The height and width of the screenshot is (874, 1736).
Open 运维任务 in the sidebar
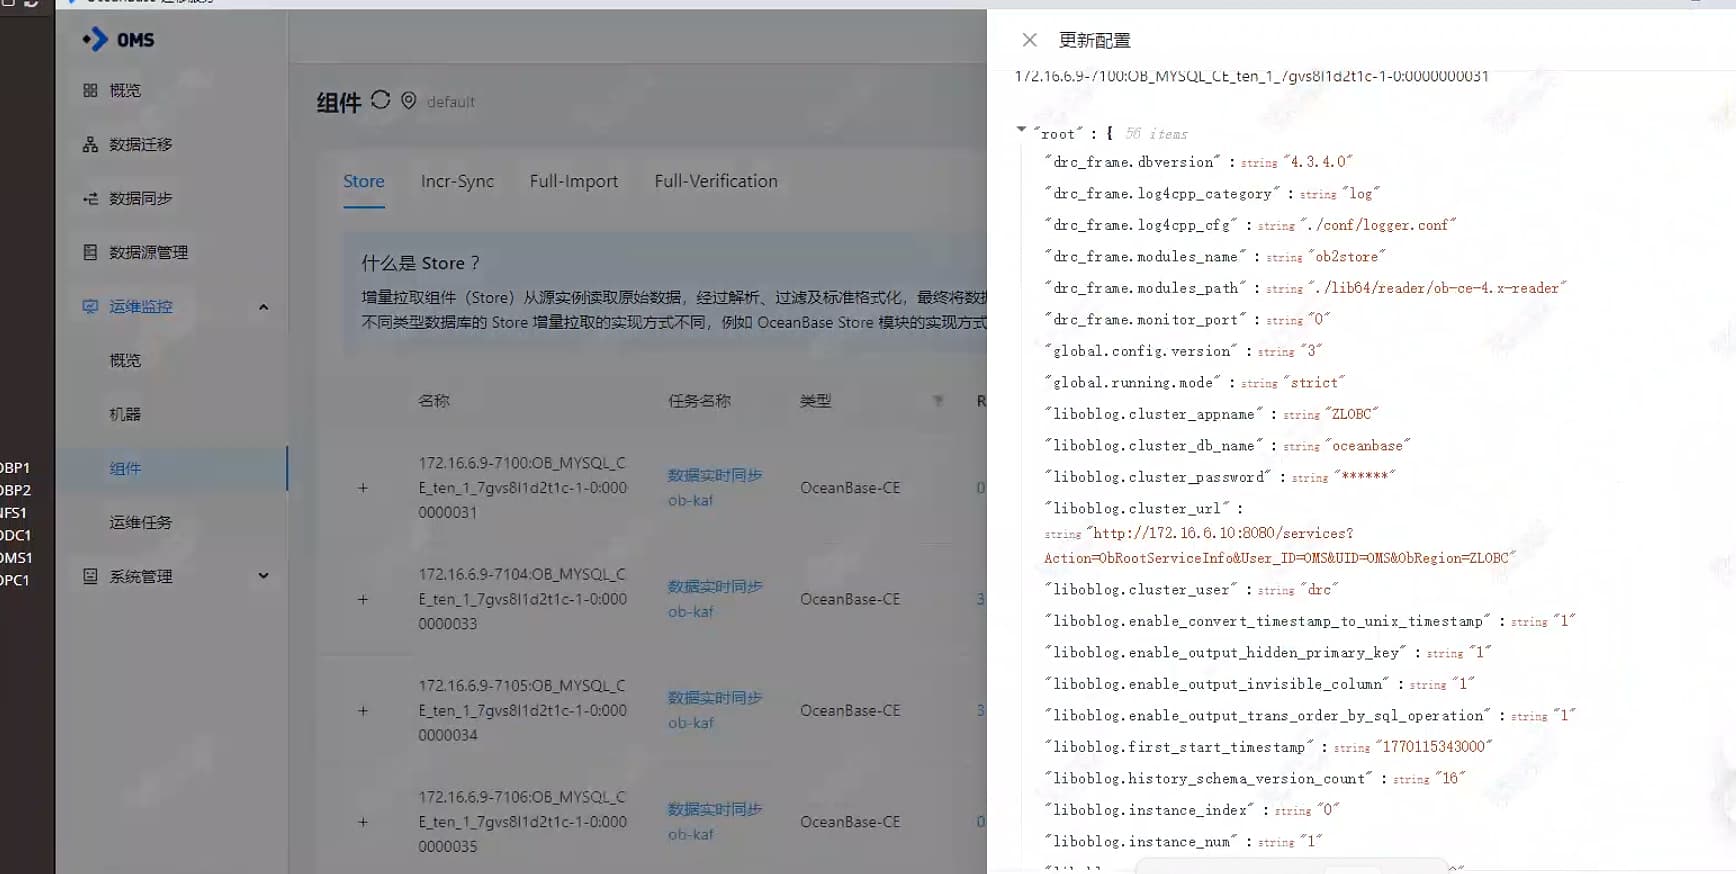[140, 522]
